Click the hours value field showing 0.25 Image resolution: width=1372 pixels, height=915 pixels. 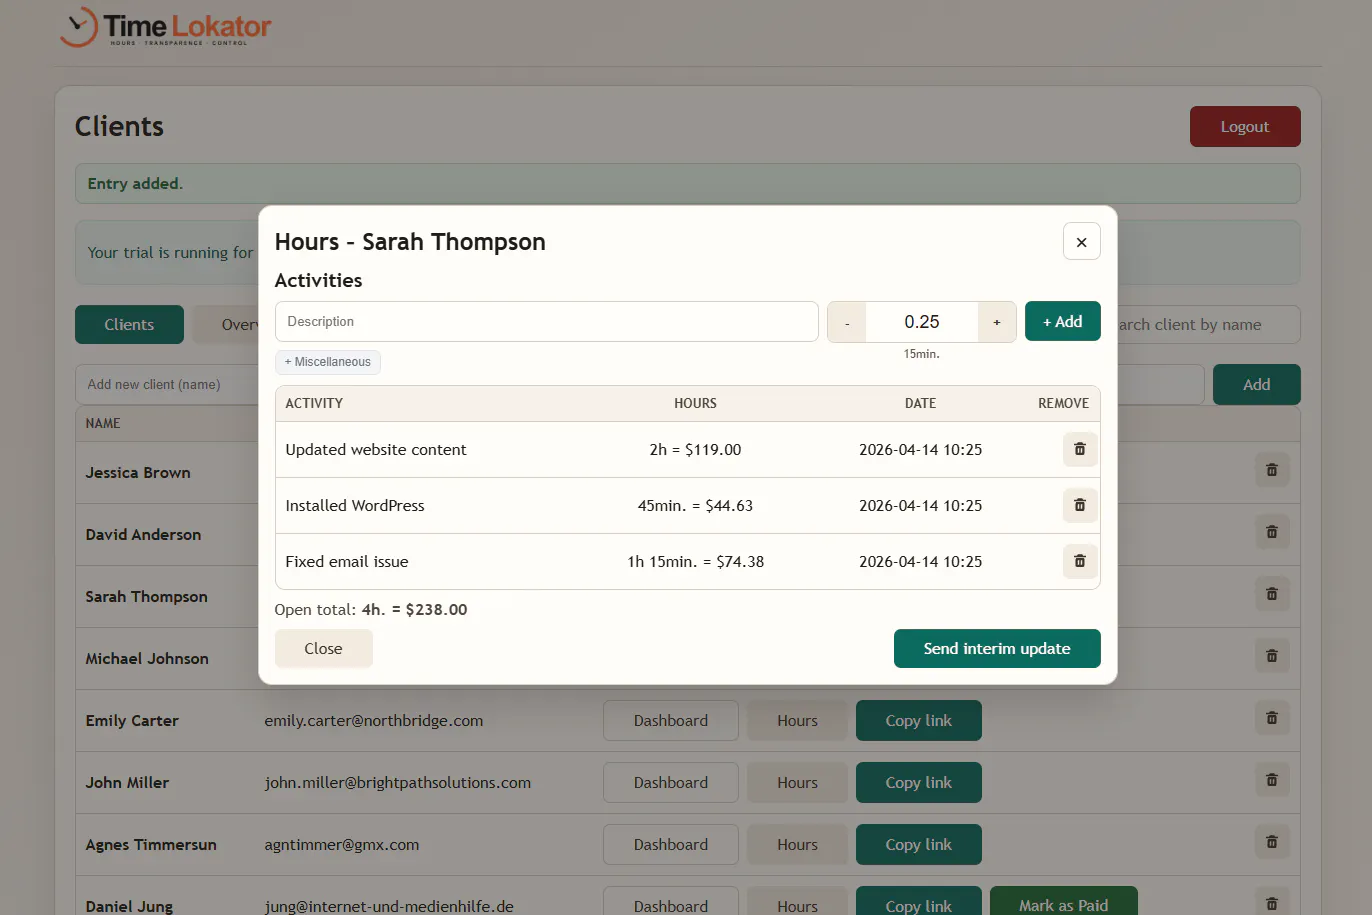click(x=922, y=322)
